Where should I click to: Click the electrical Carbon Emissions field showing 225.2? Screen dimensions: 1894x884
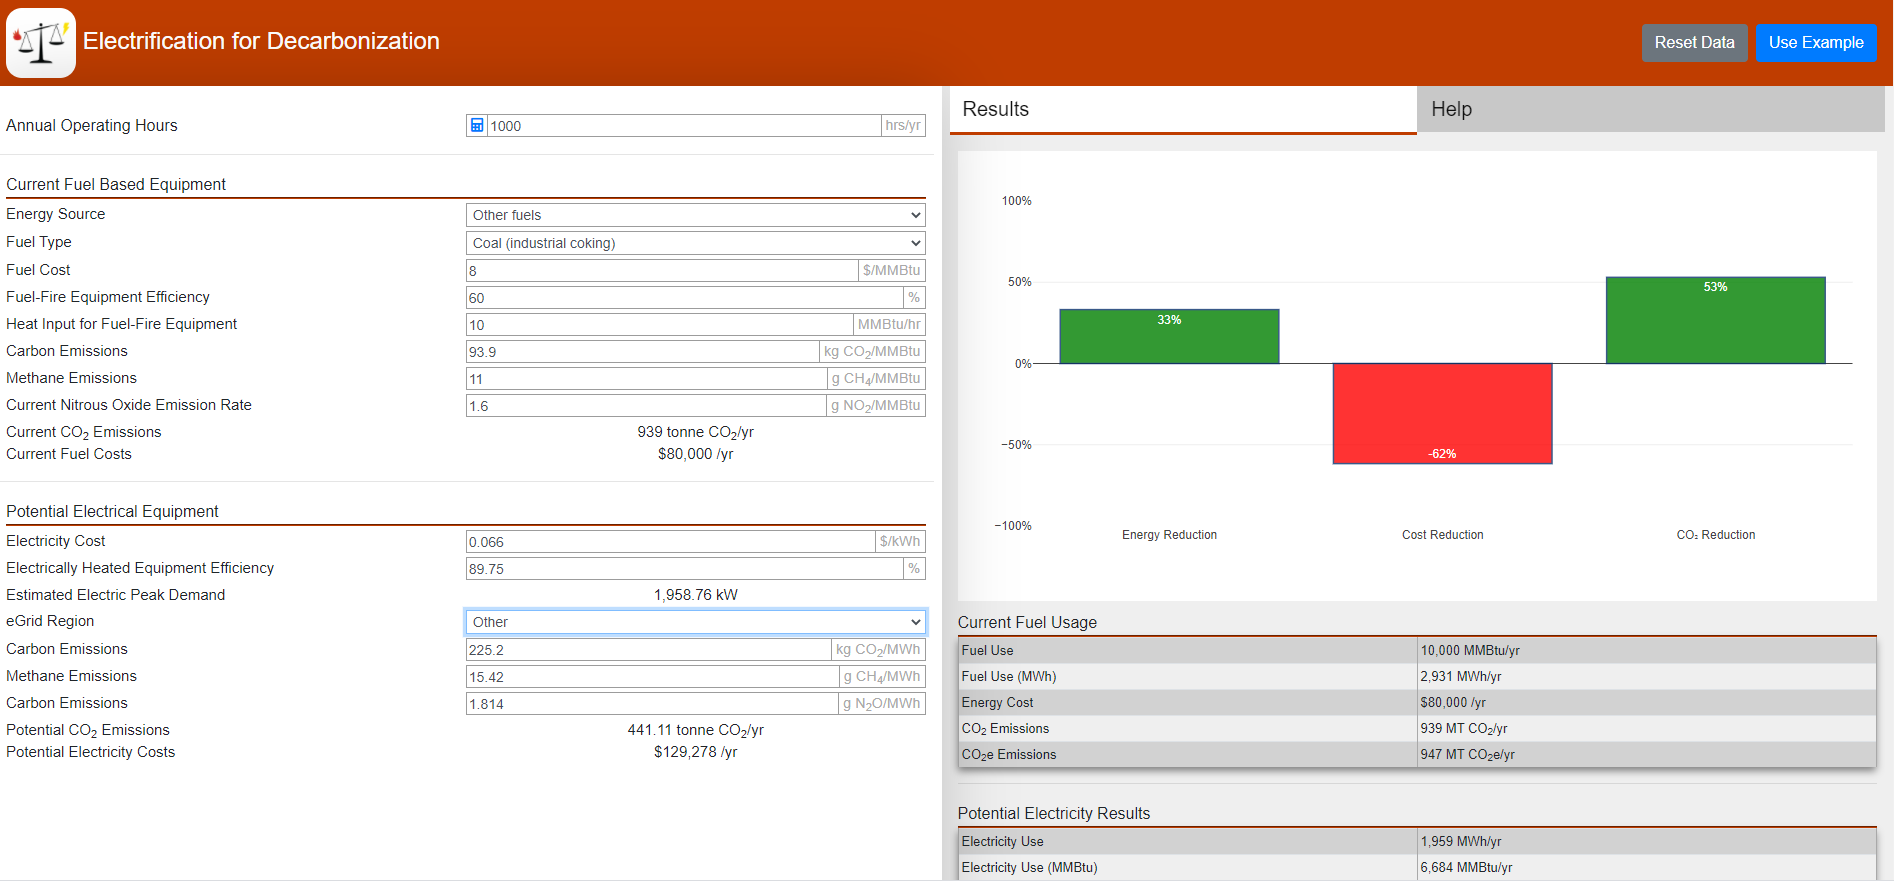click(648, 649)
